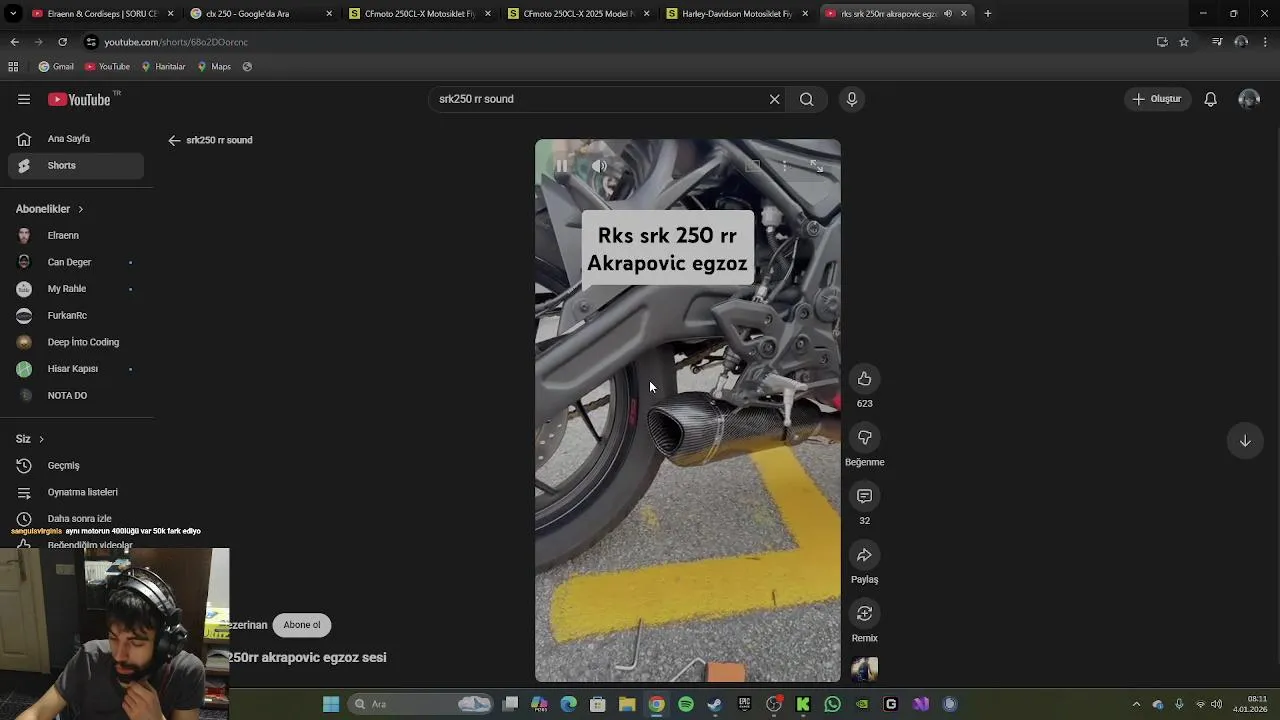The height and width of the screenshot is (720, 1280).
Task: Clear the search box text
Action: click(x=774, y=99)
